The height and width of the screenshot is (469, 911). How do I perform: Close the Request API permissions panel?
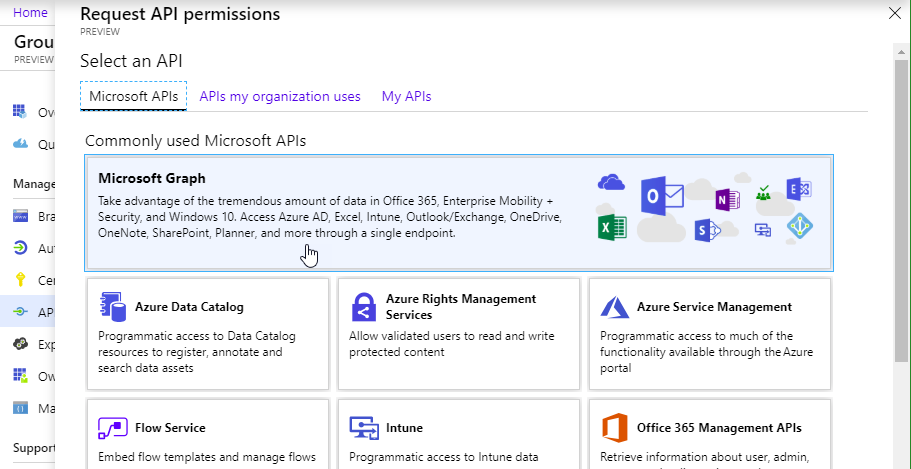tap(894, 13)
